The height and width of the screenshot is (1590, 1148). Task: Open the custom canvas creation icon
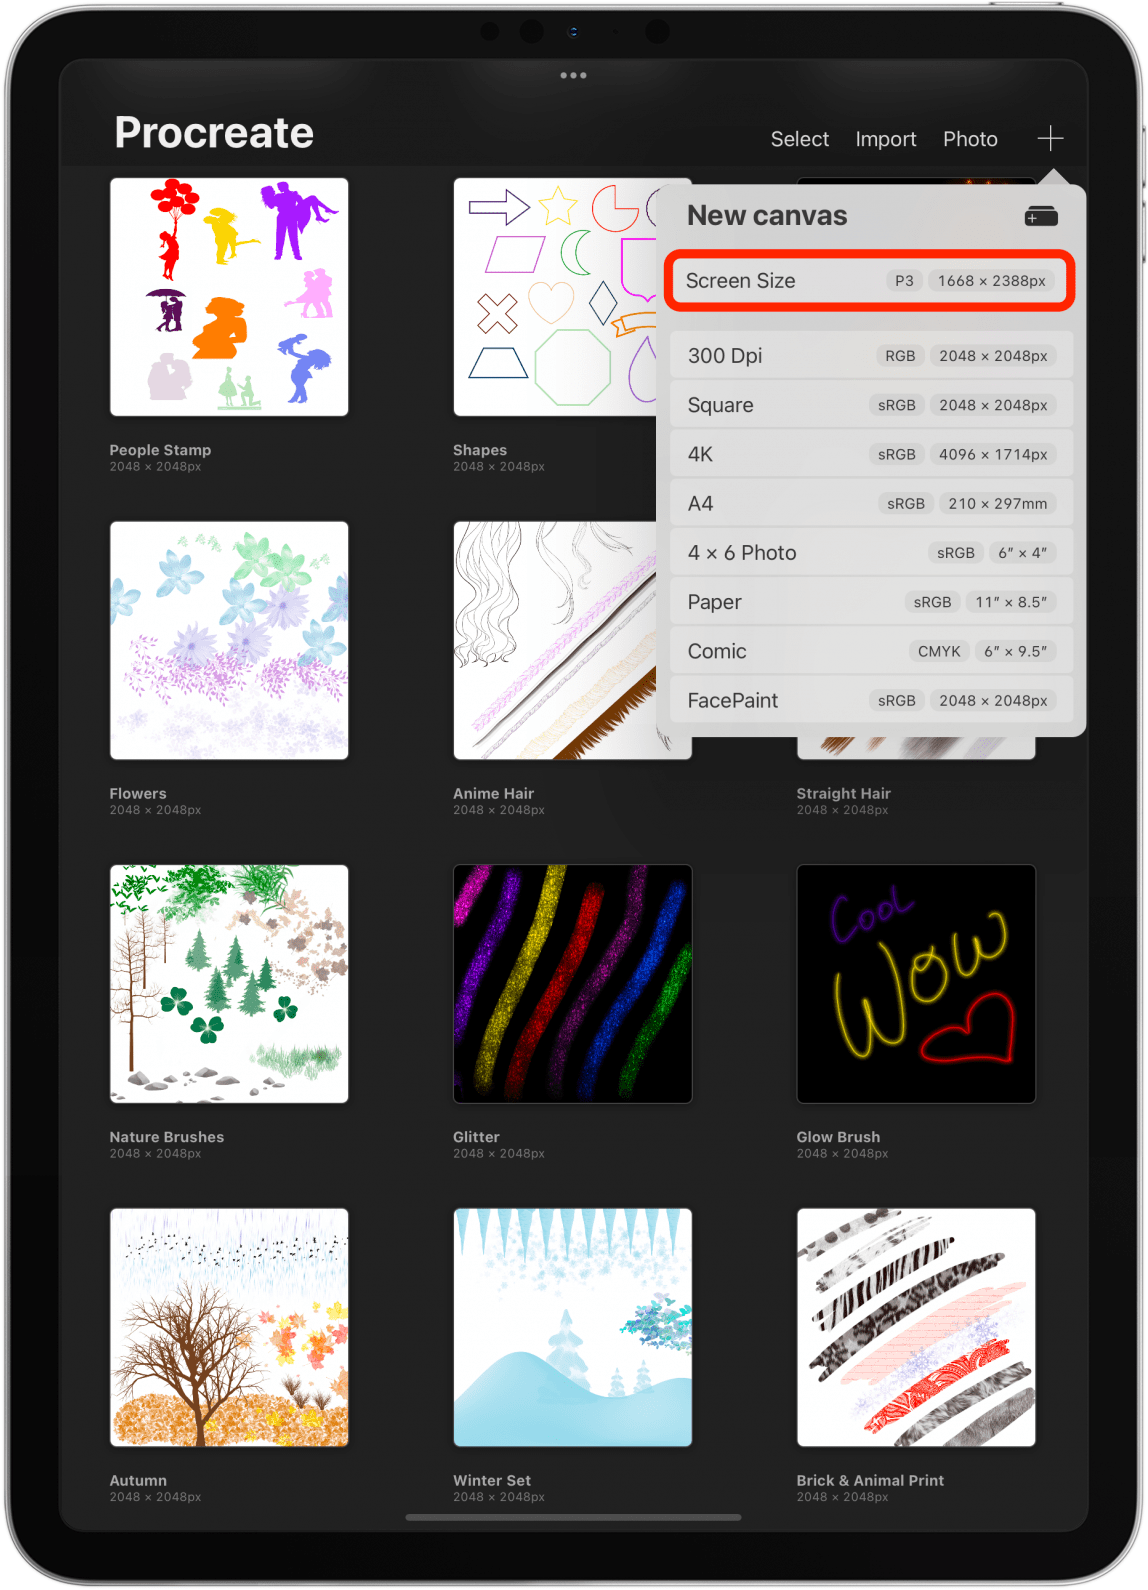(1041, 216)
